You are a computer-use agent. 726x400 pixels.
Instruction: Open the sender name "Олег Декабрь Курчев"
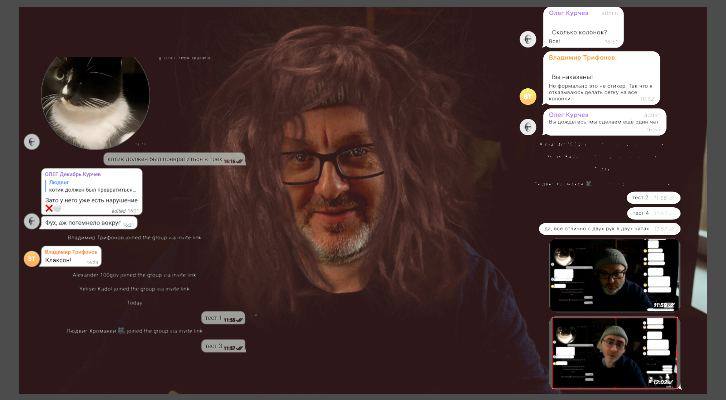73,174
